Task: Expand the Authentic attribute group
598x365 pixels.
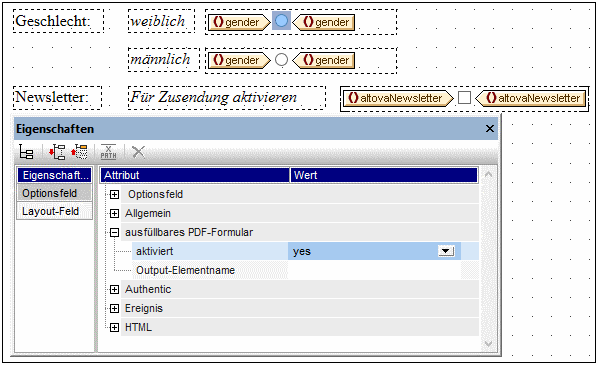Action: pos(114,289)
